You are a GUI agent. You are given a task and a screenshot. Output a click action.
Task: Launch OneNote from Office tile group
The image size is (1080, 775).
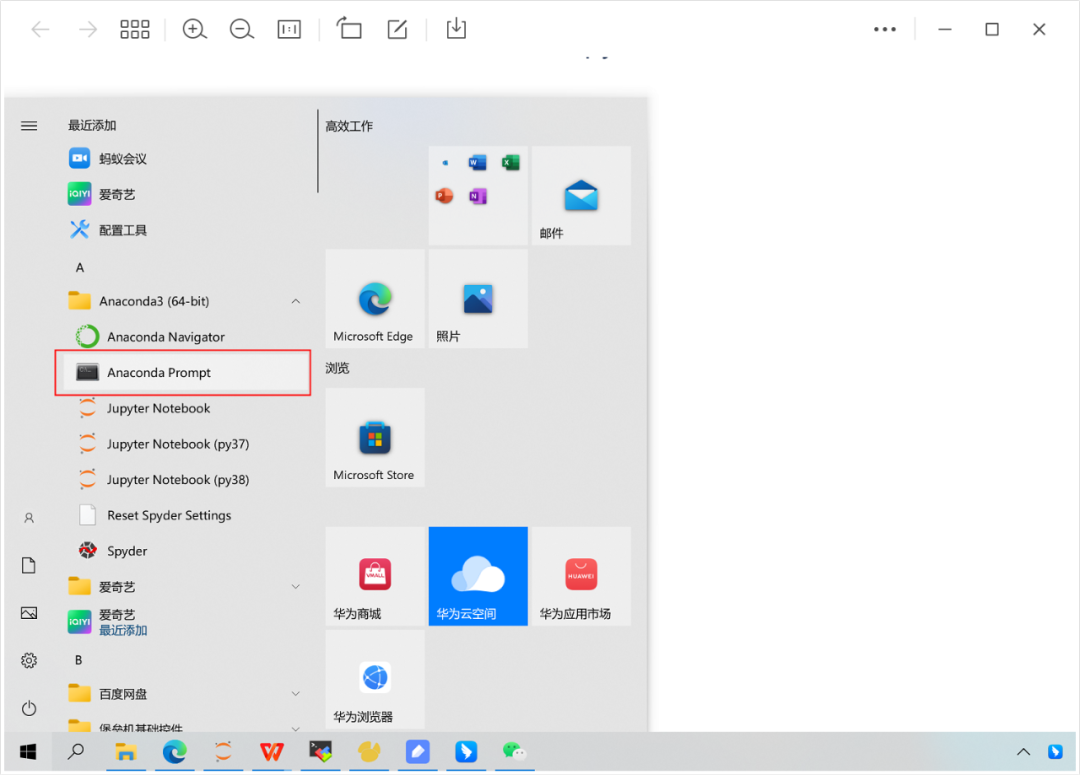click(x=477, y=196)
